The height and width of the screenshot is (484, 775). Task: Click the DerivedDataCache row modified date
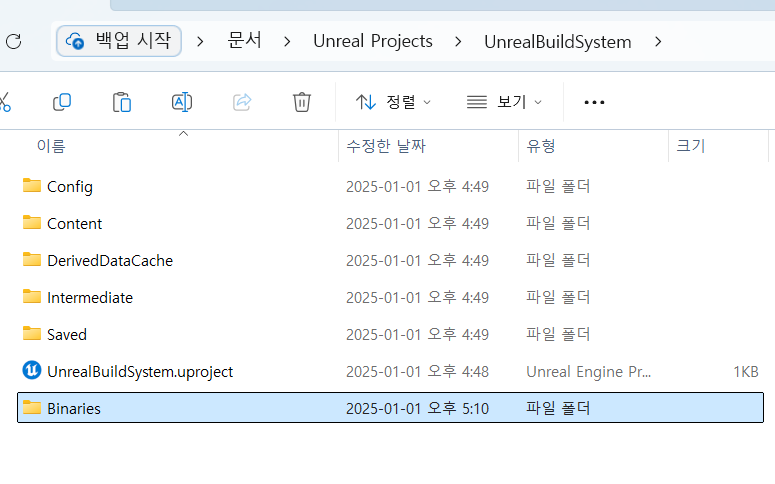tap(417, 261)
